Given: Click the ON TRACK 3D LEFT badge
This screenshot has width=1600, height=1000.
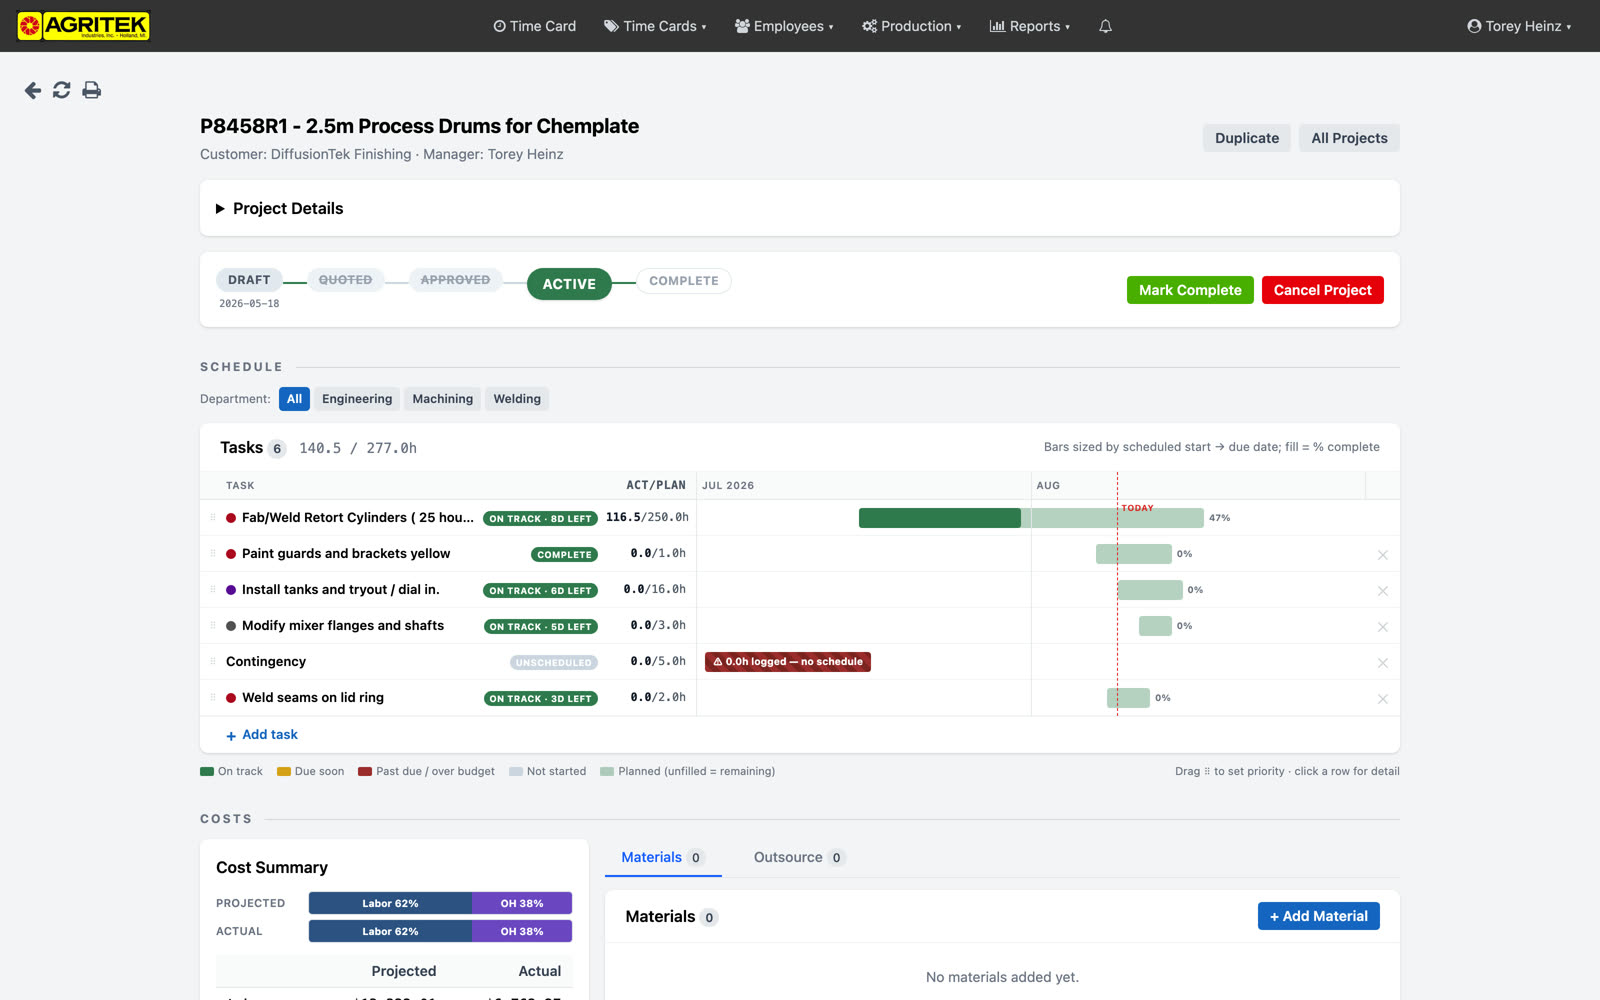Looking at the screenshot, I should pos(540,699).
